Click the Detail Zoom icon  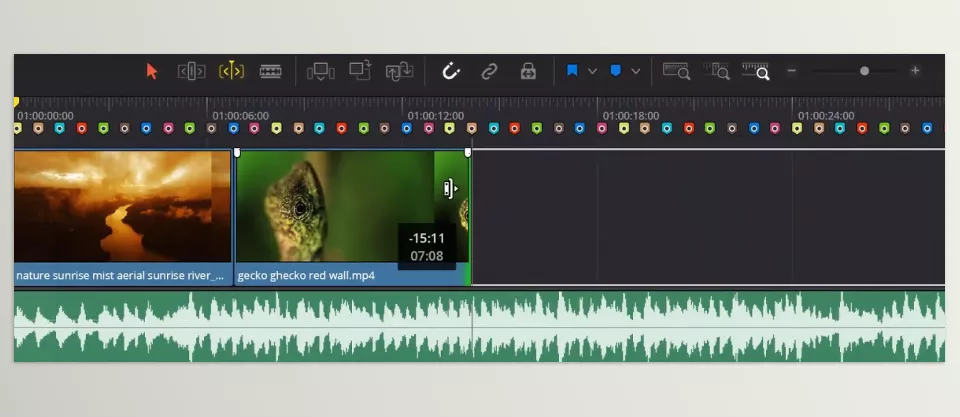pyautogui.click(x=716, y=71)
